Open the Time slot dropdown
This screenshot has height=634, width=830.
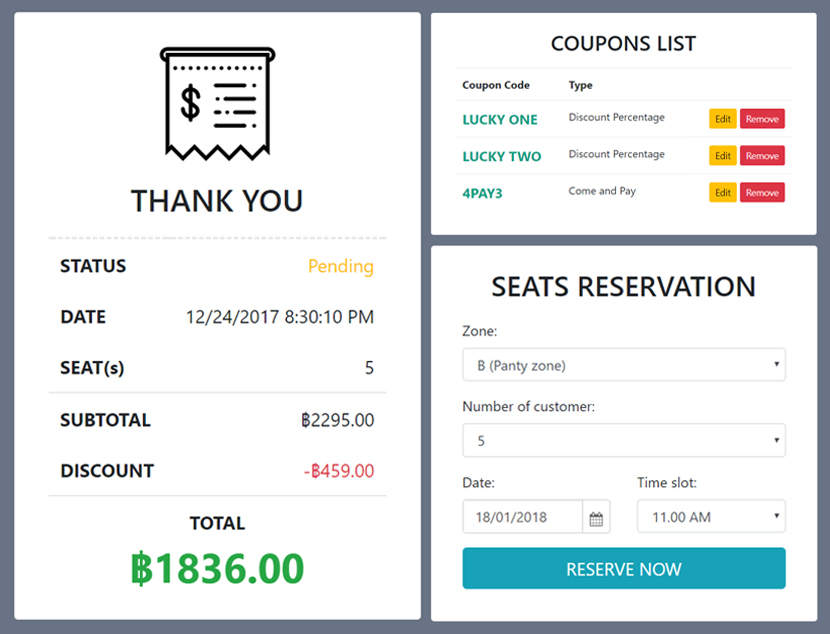coord(710,516)
